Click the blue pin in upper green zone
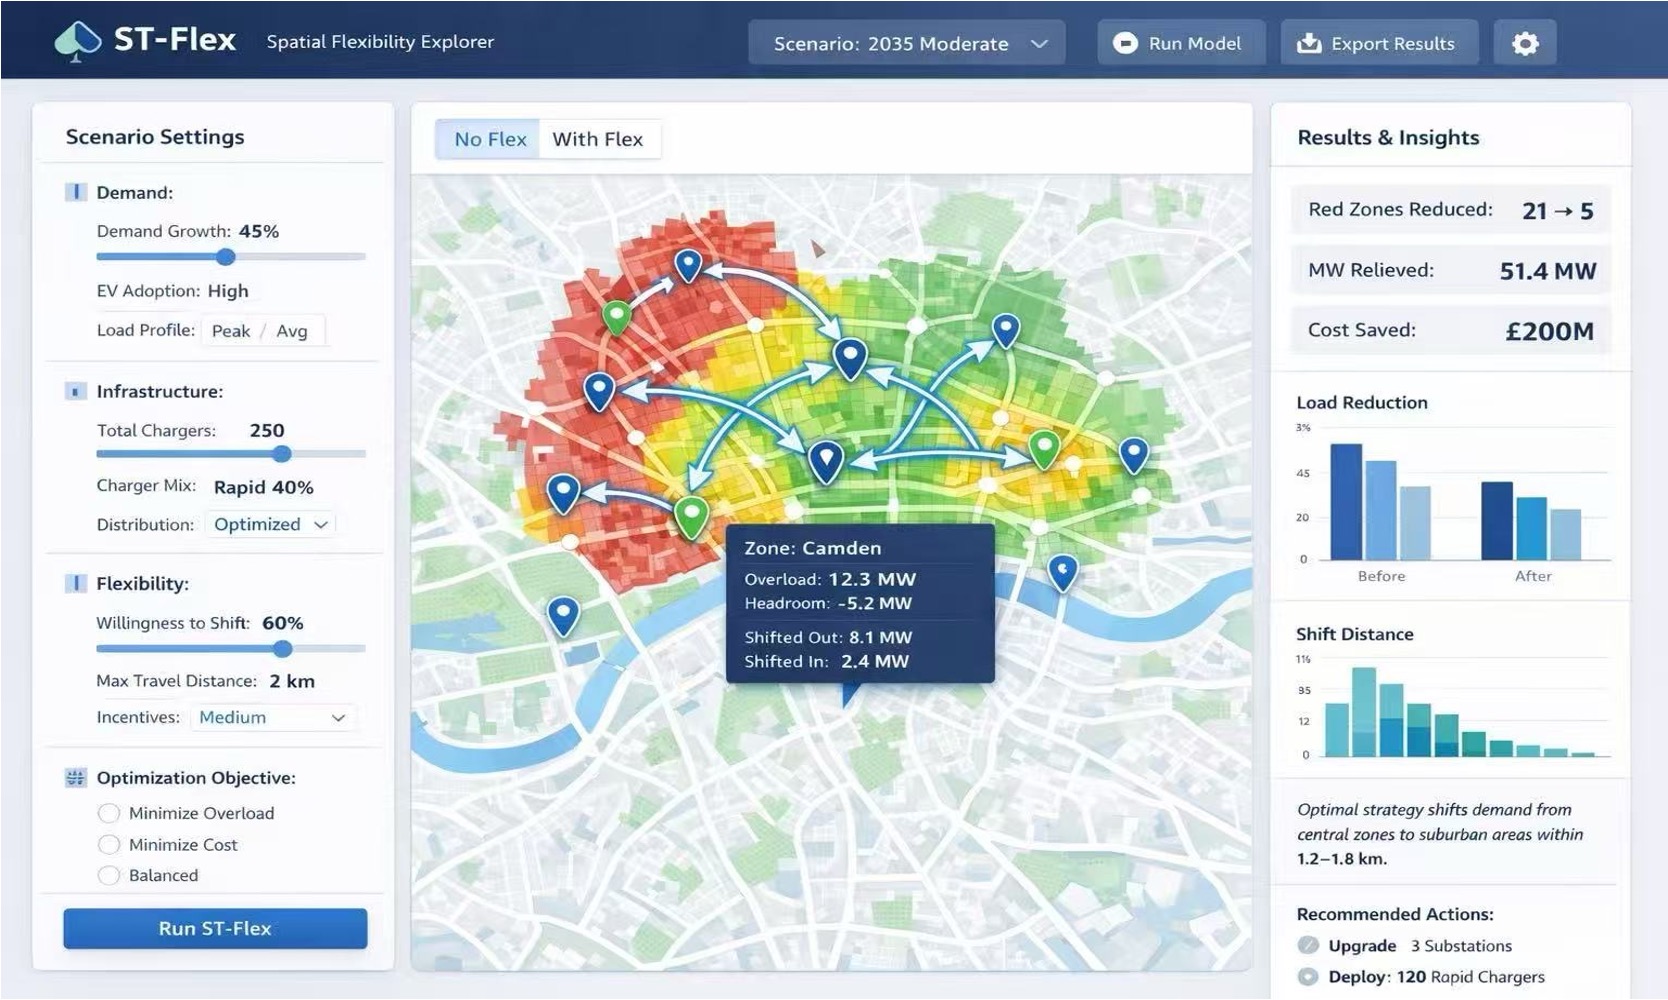This screenshot has height=1000, width=1668. pyautogui.click(x=1005, y=329)
